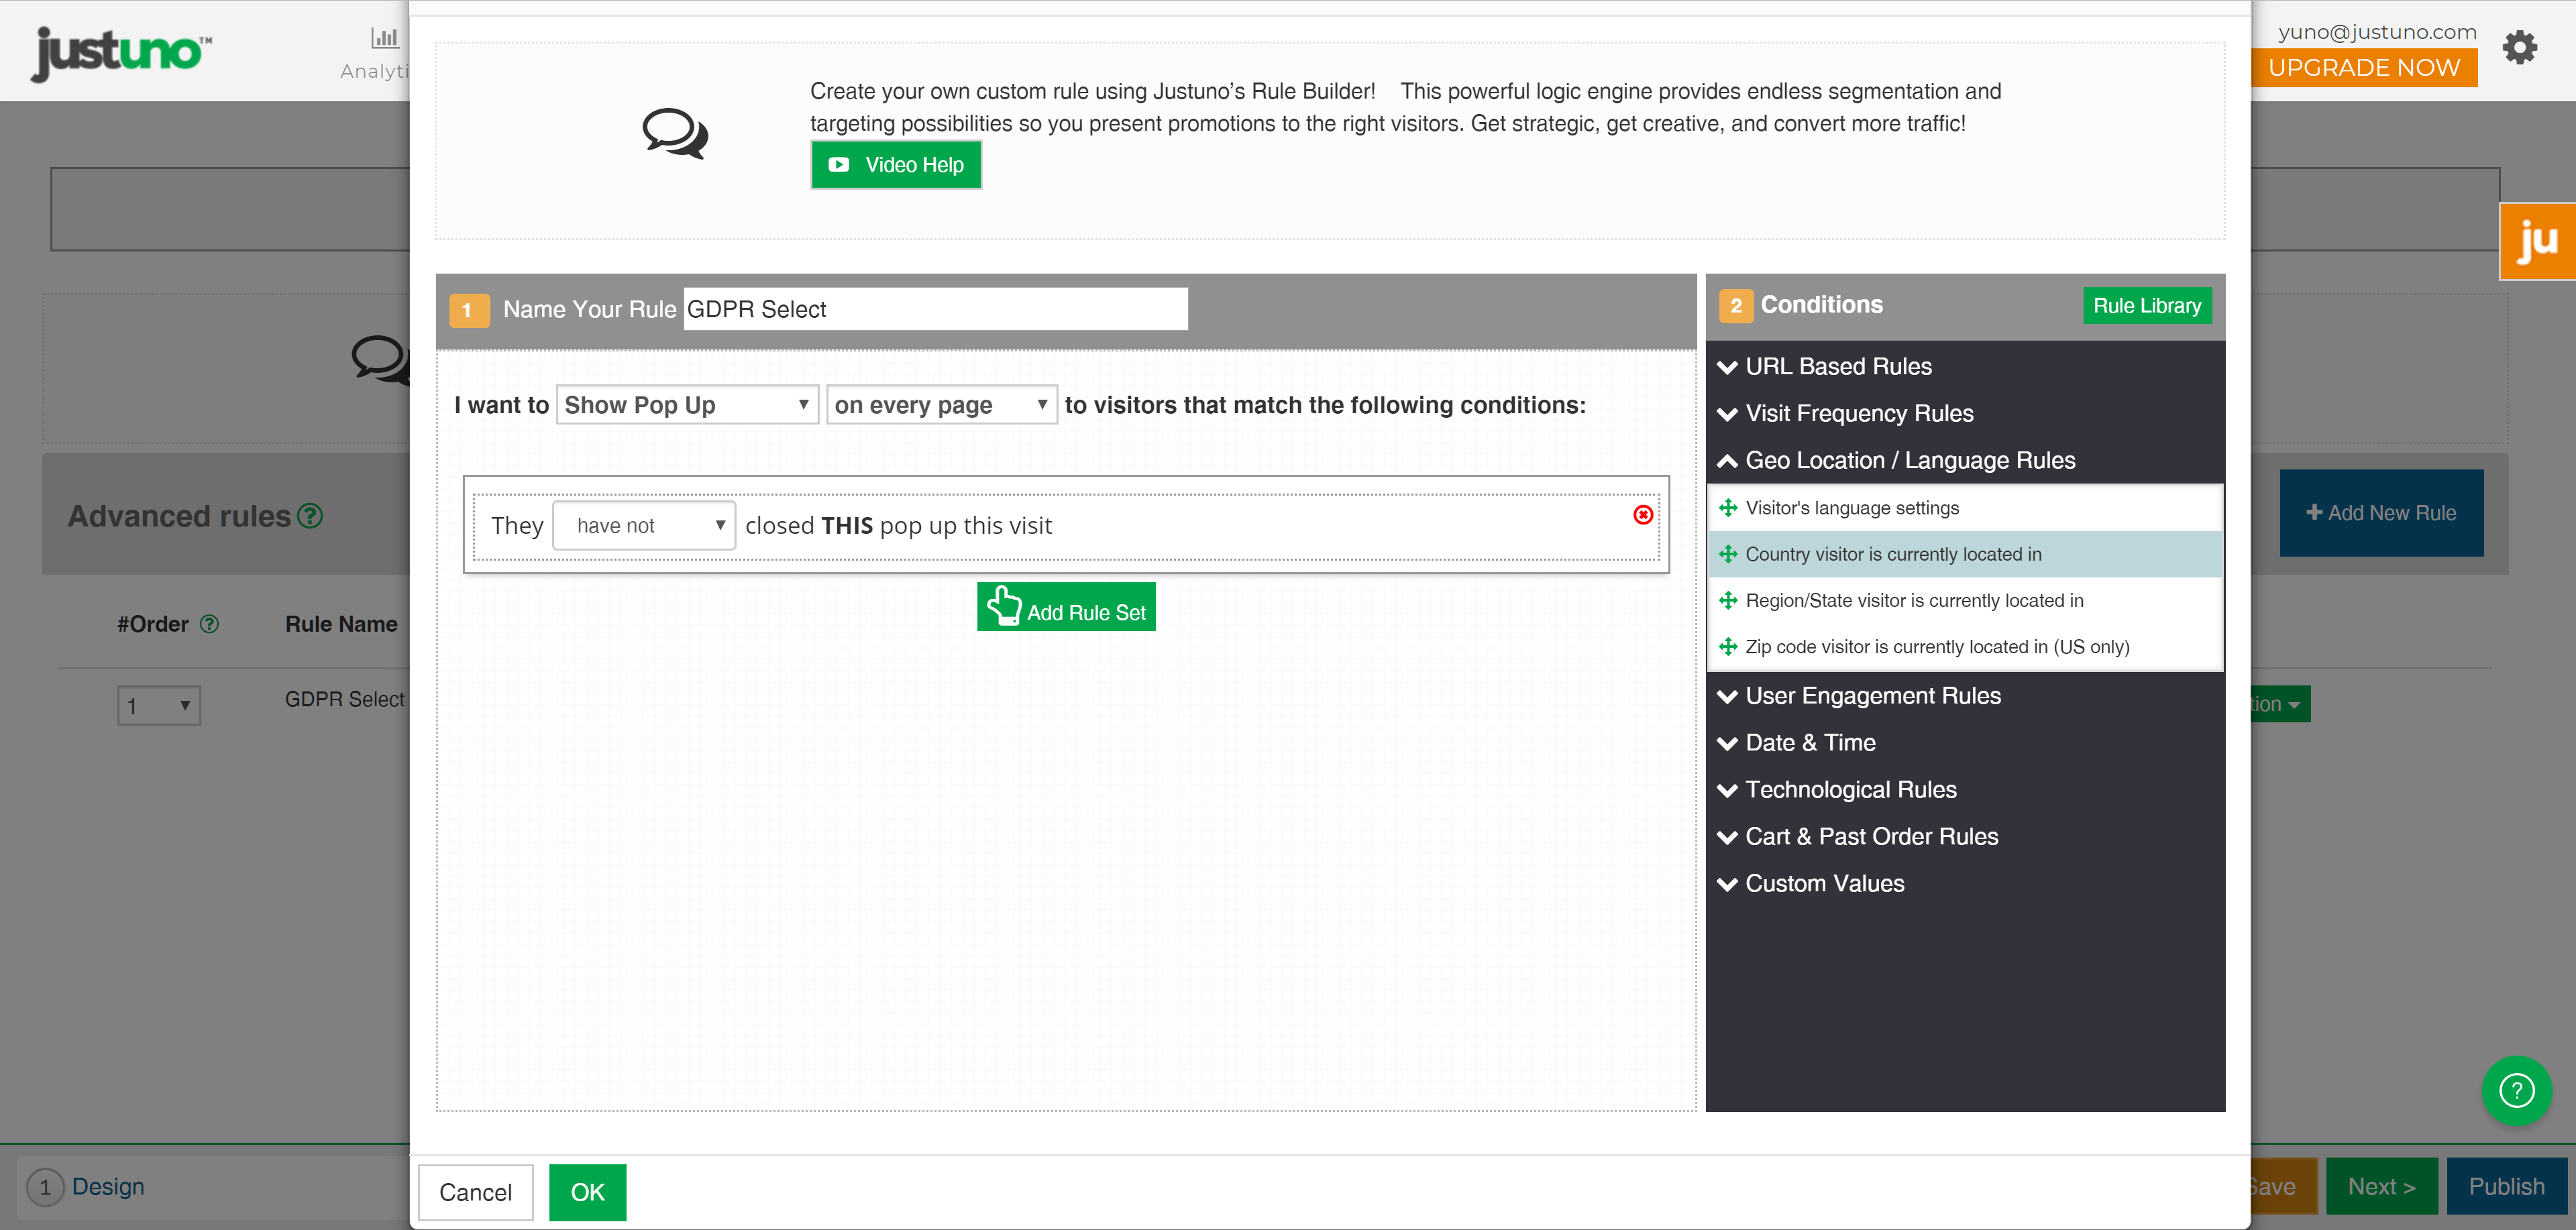This screenshot has height=1230, width=2576.
Task: Delete the rule set via red X icon
Action: (x=1643, y=516)
